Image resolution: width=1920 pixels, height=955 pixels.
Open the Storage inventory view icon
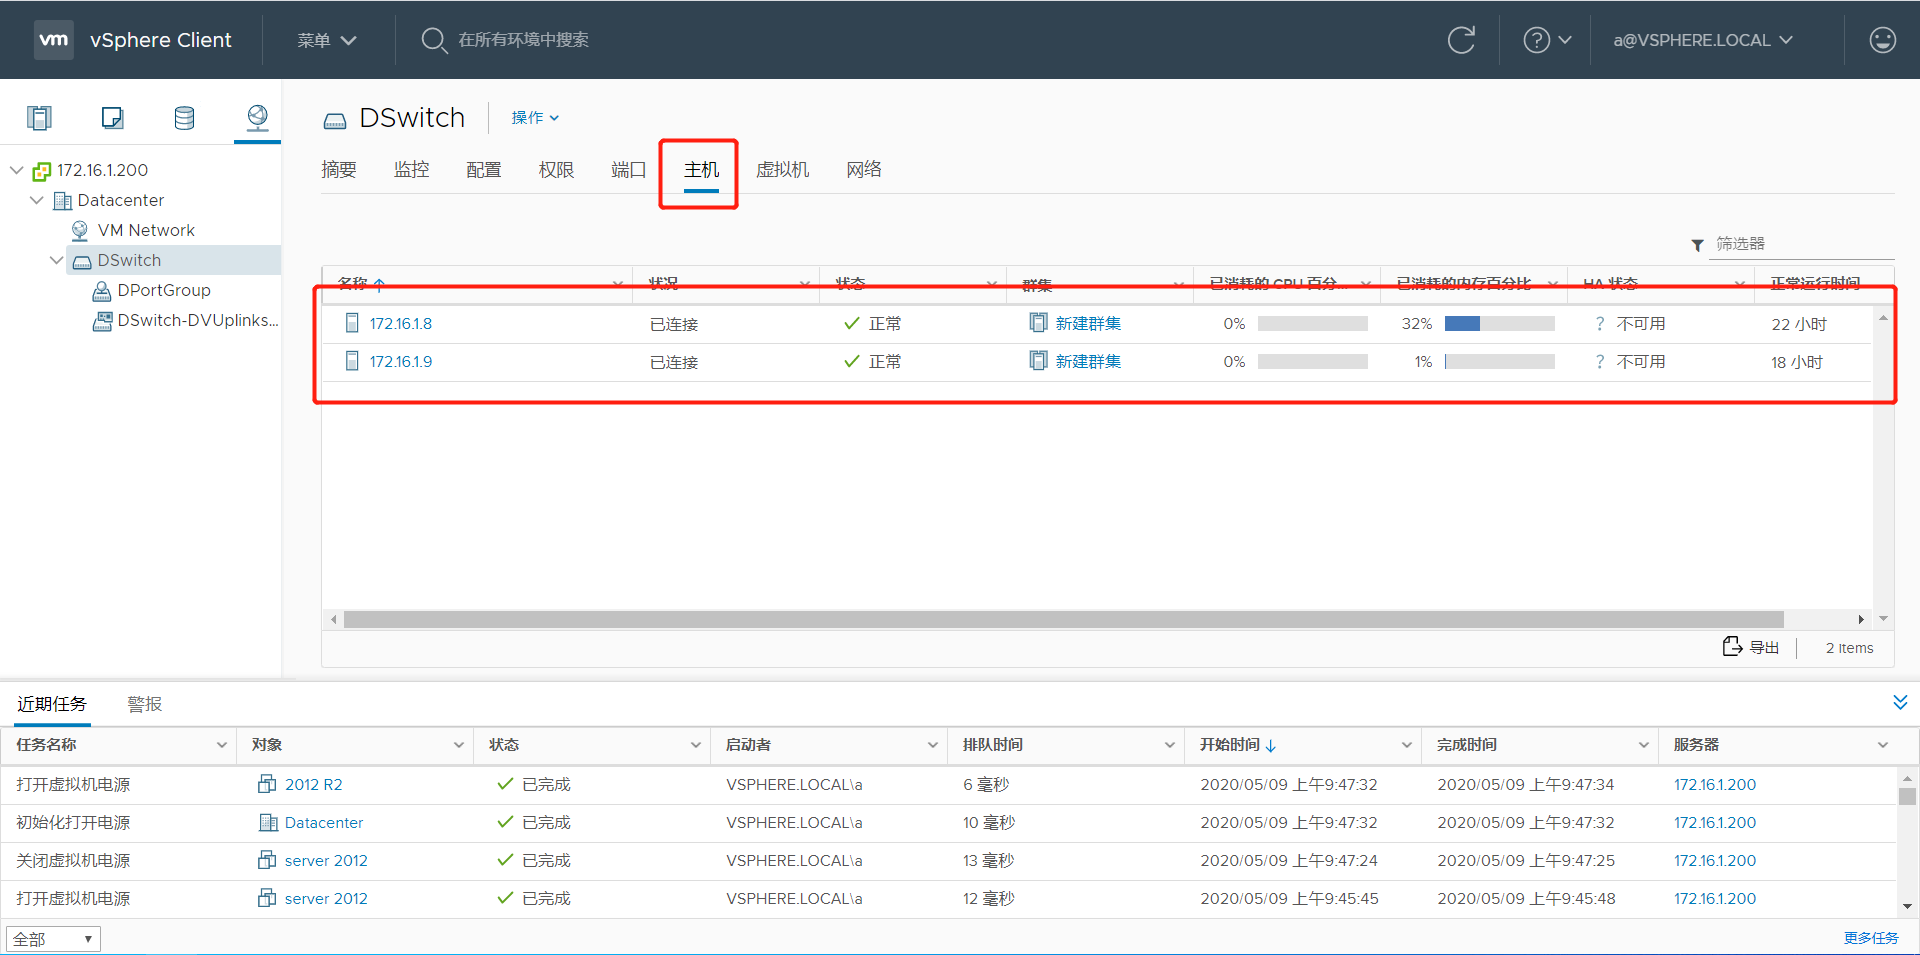tap(184, 117)
